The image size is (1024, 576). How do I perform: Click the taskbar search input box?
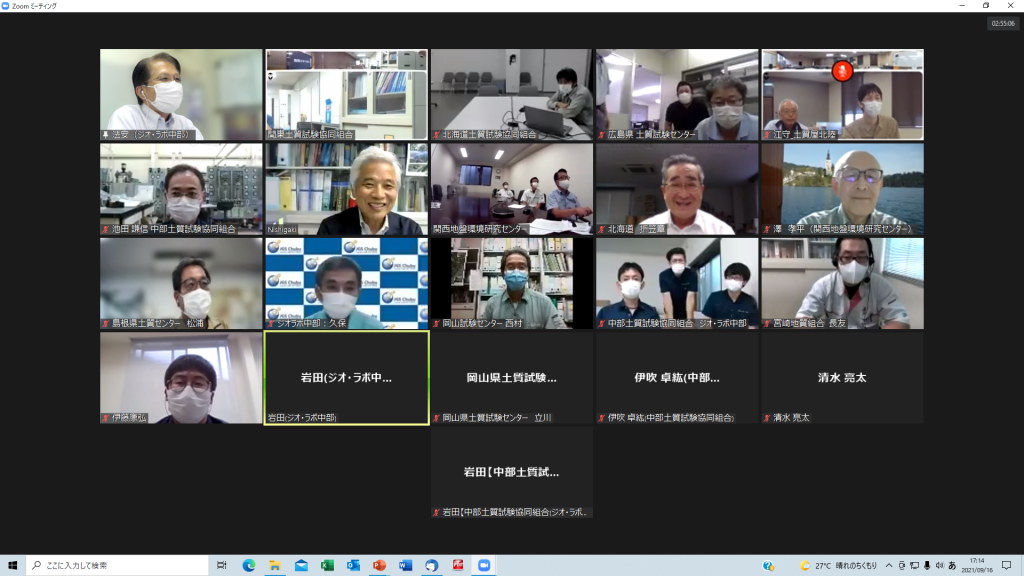click(x=117, y=565)
